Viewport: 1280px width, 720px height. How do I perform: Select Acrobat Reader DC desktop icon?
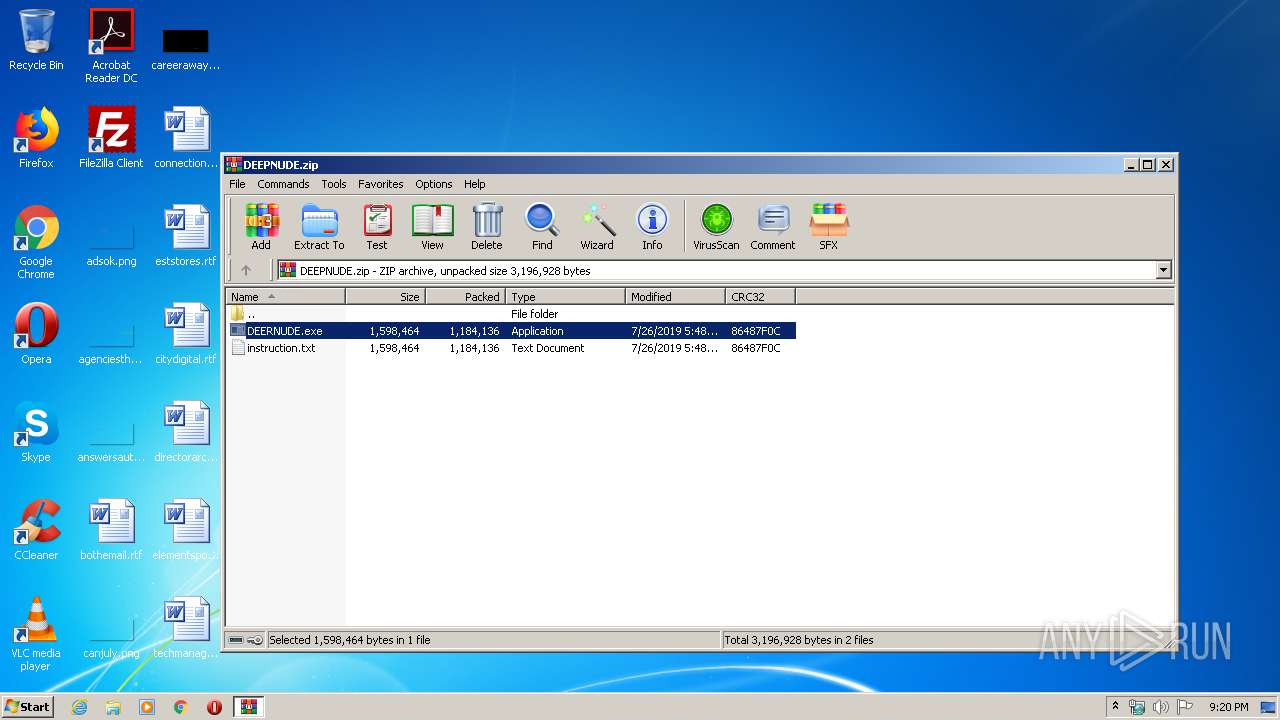pyautogui.click(x=111, y=46)
